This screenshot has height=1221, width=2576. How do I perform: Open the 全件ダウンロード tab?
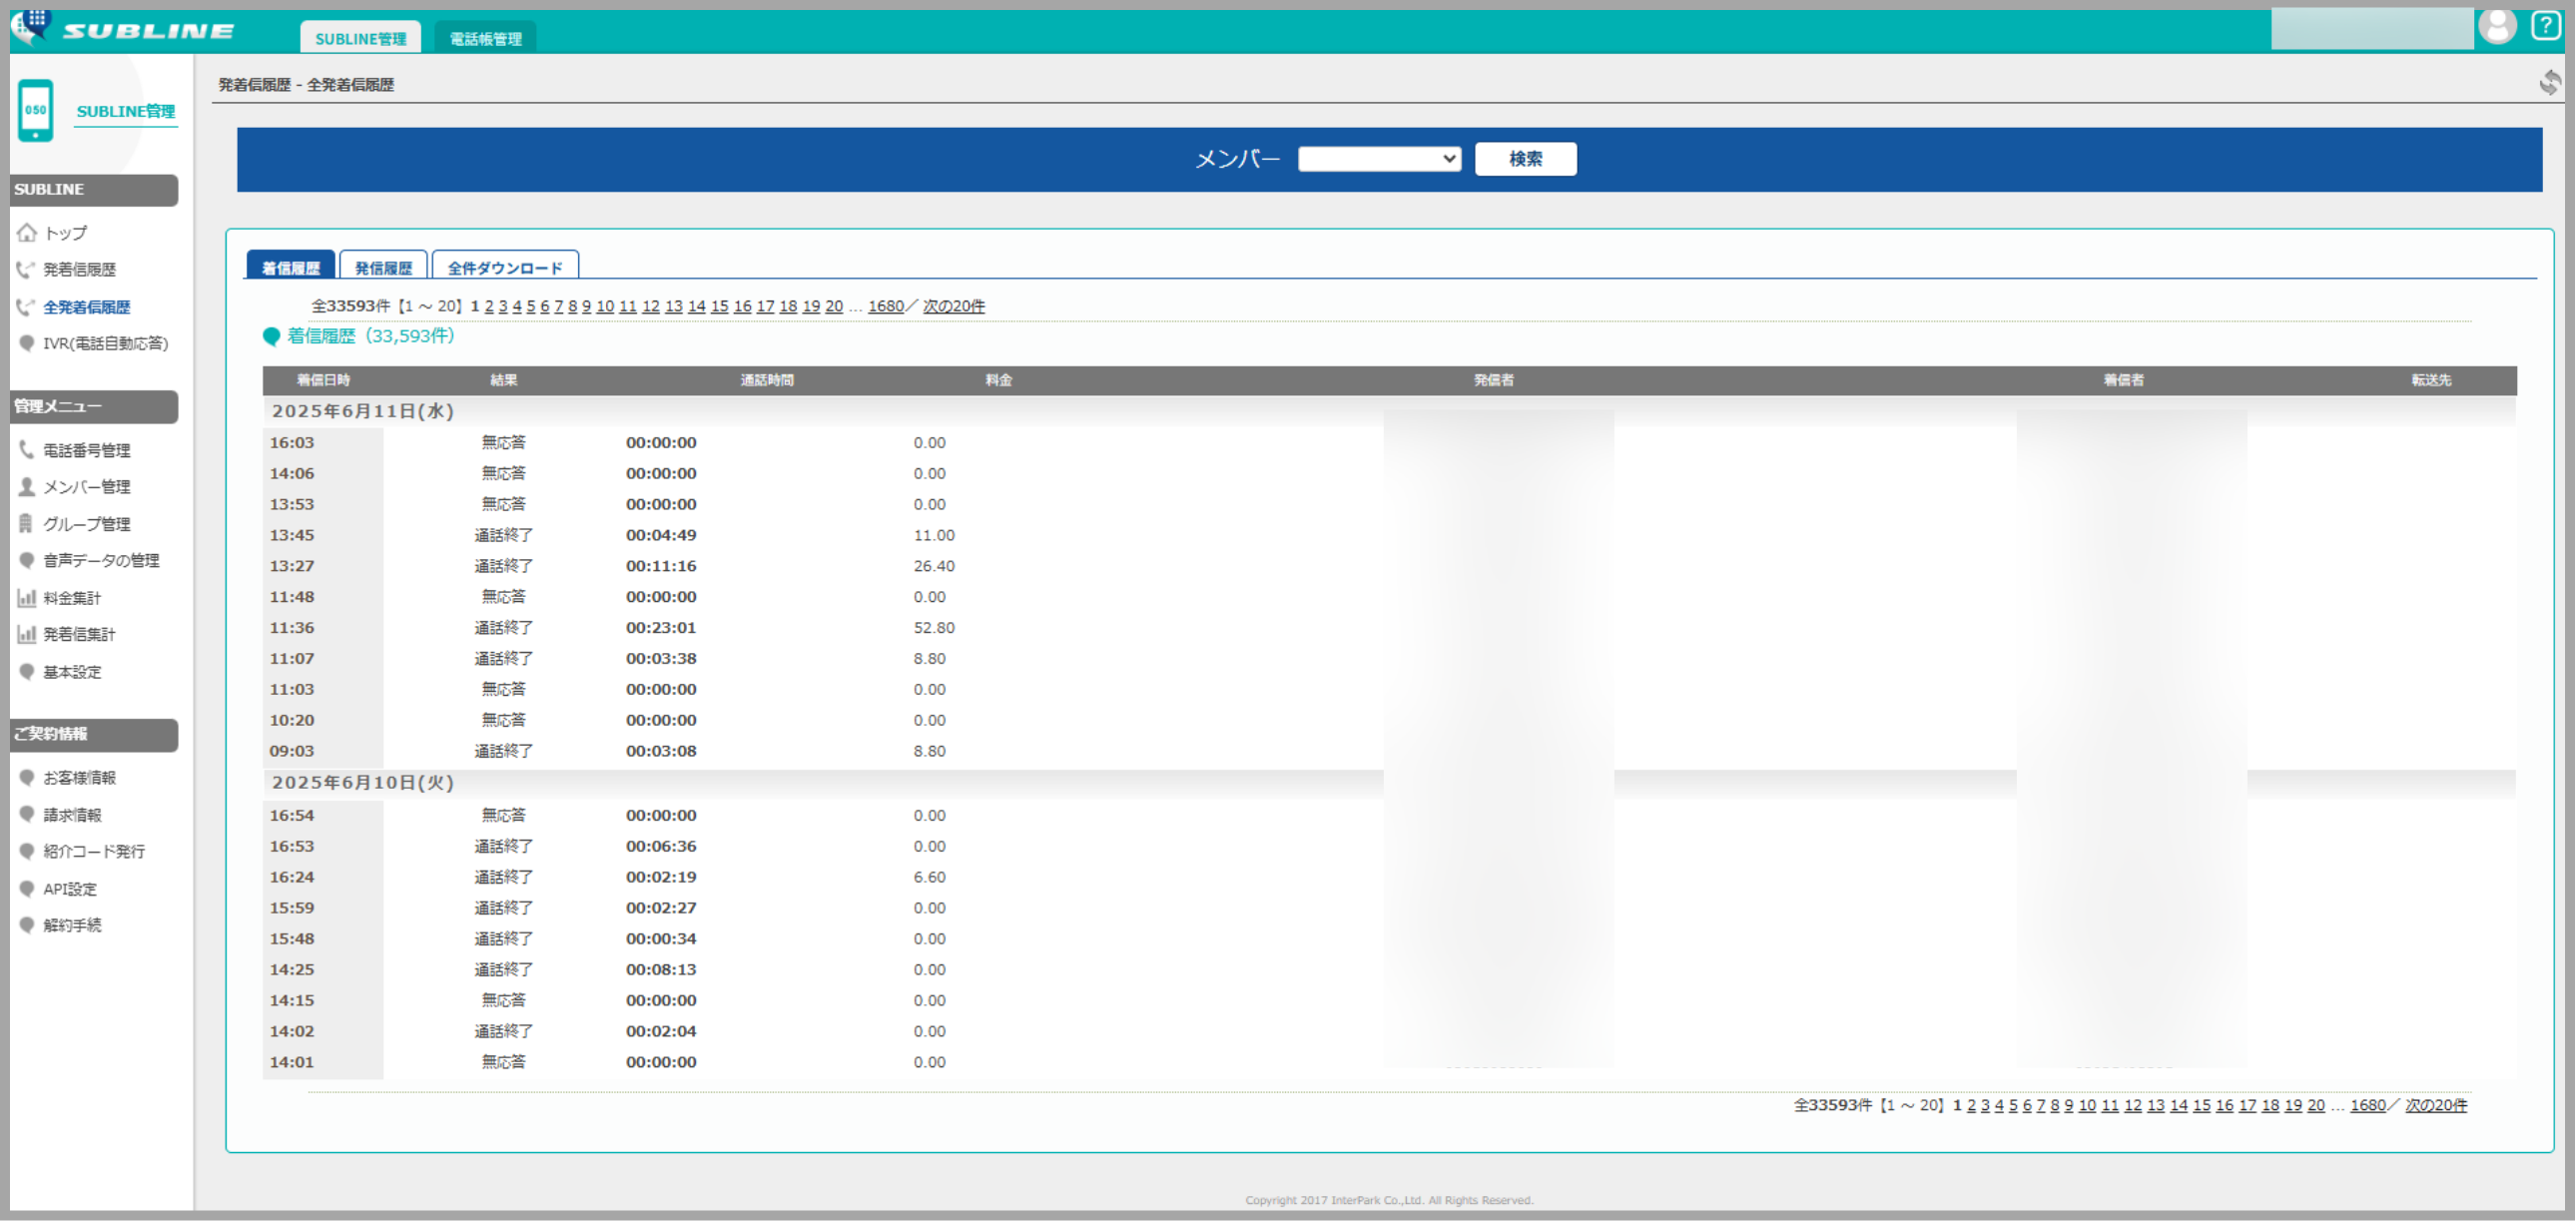pyautogui.click(x=505, y=268)
